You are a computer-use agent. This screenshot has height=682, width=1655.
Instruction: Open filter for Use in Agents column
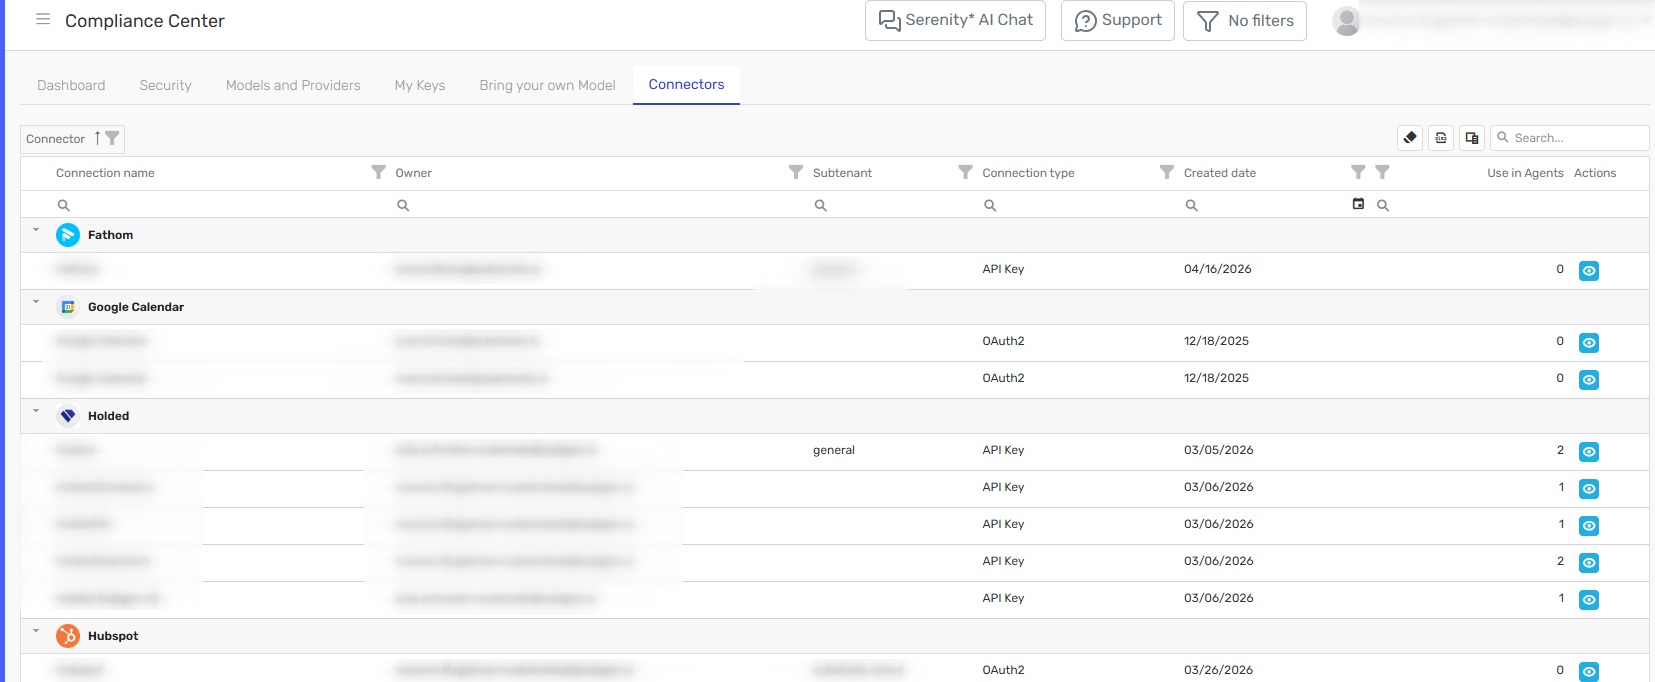1382,172
